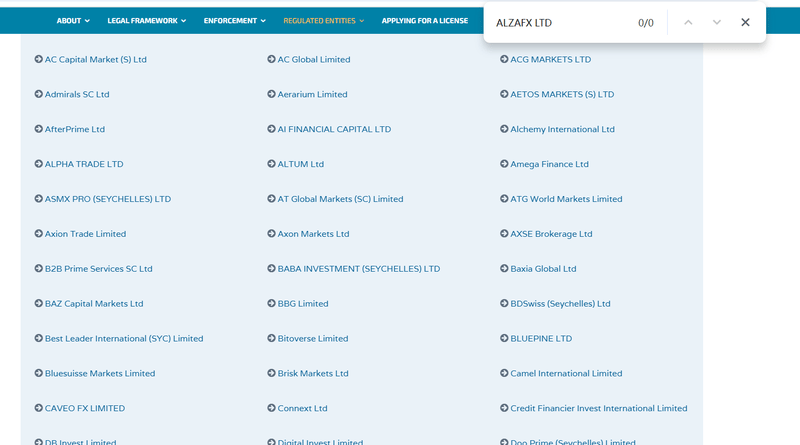This screenshot has height=445, width=800.
Task: Click the arrow icon beside B2B Prime Services SC Ltd
Action: (x=38, y=268)
